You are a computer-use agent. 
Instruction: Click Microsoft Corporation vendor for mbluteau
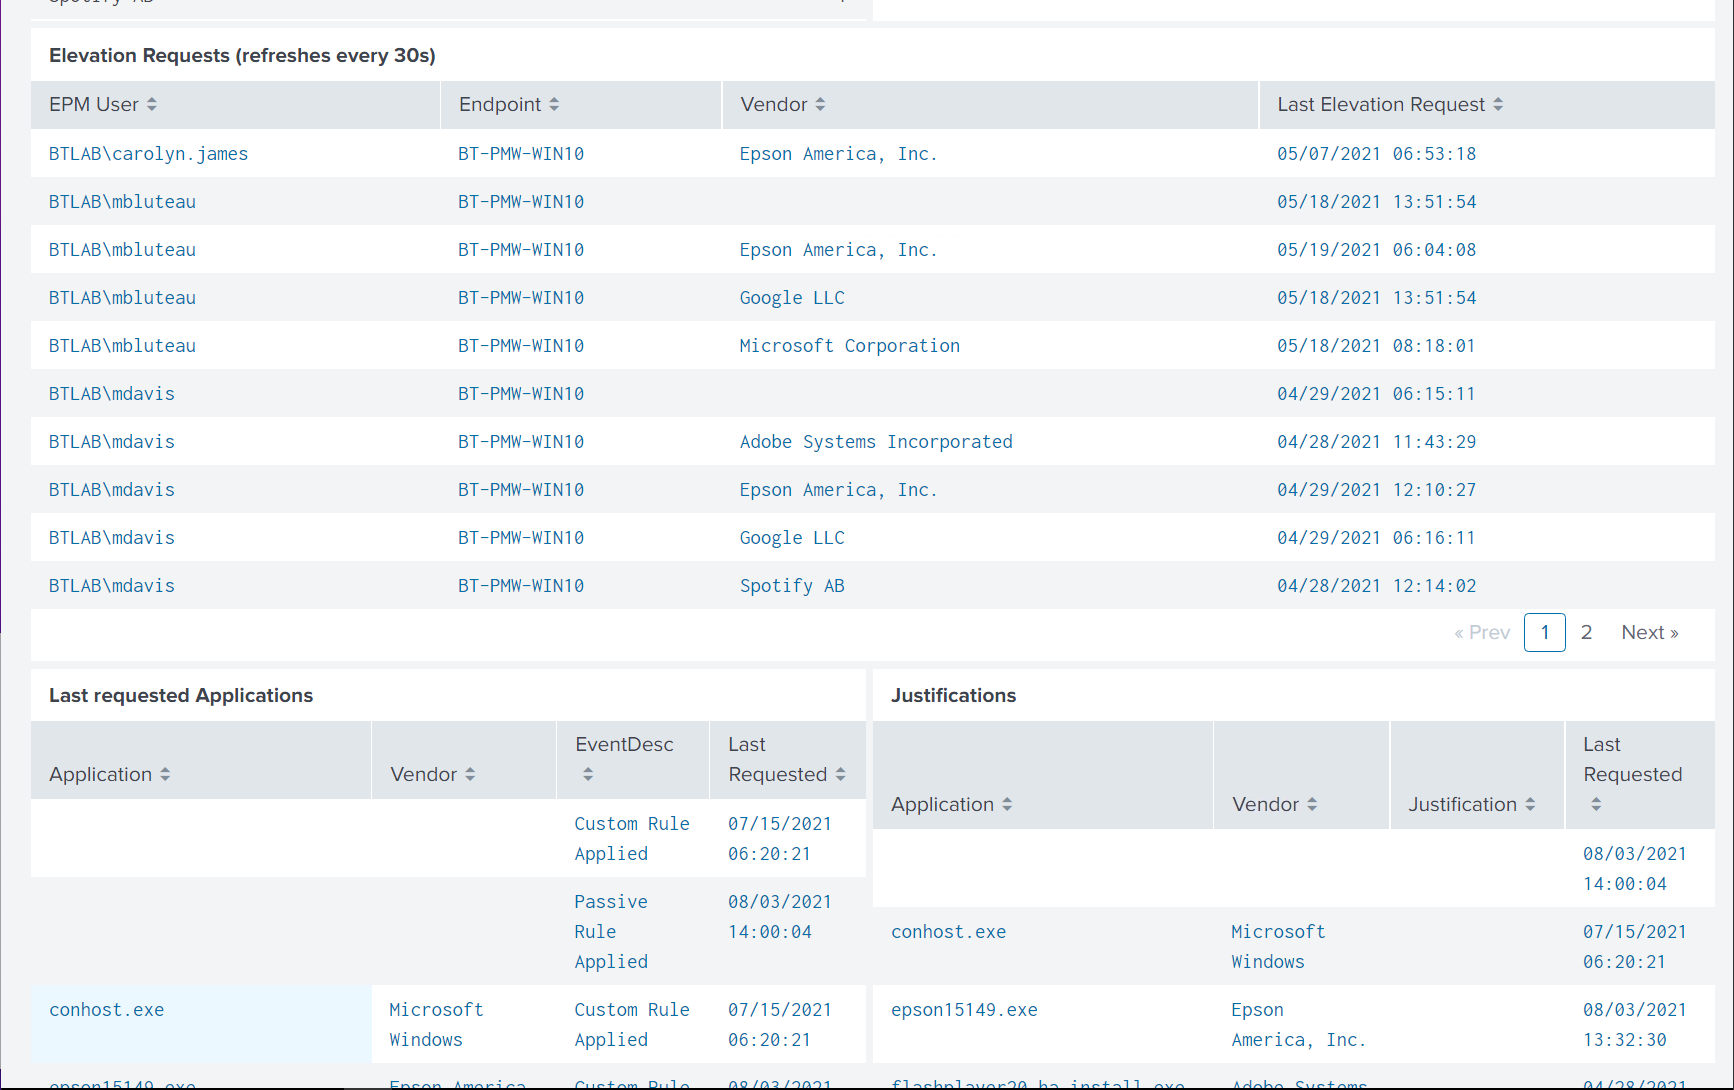pyautogui.click(x=849, y=345)
